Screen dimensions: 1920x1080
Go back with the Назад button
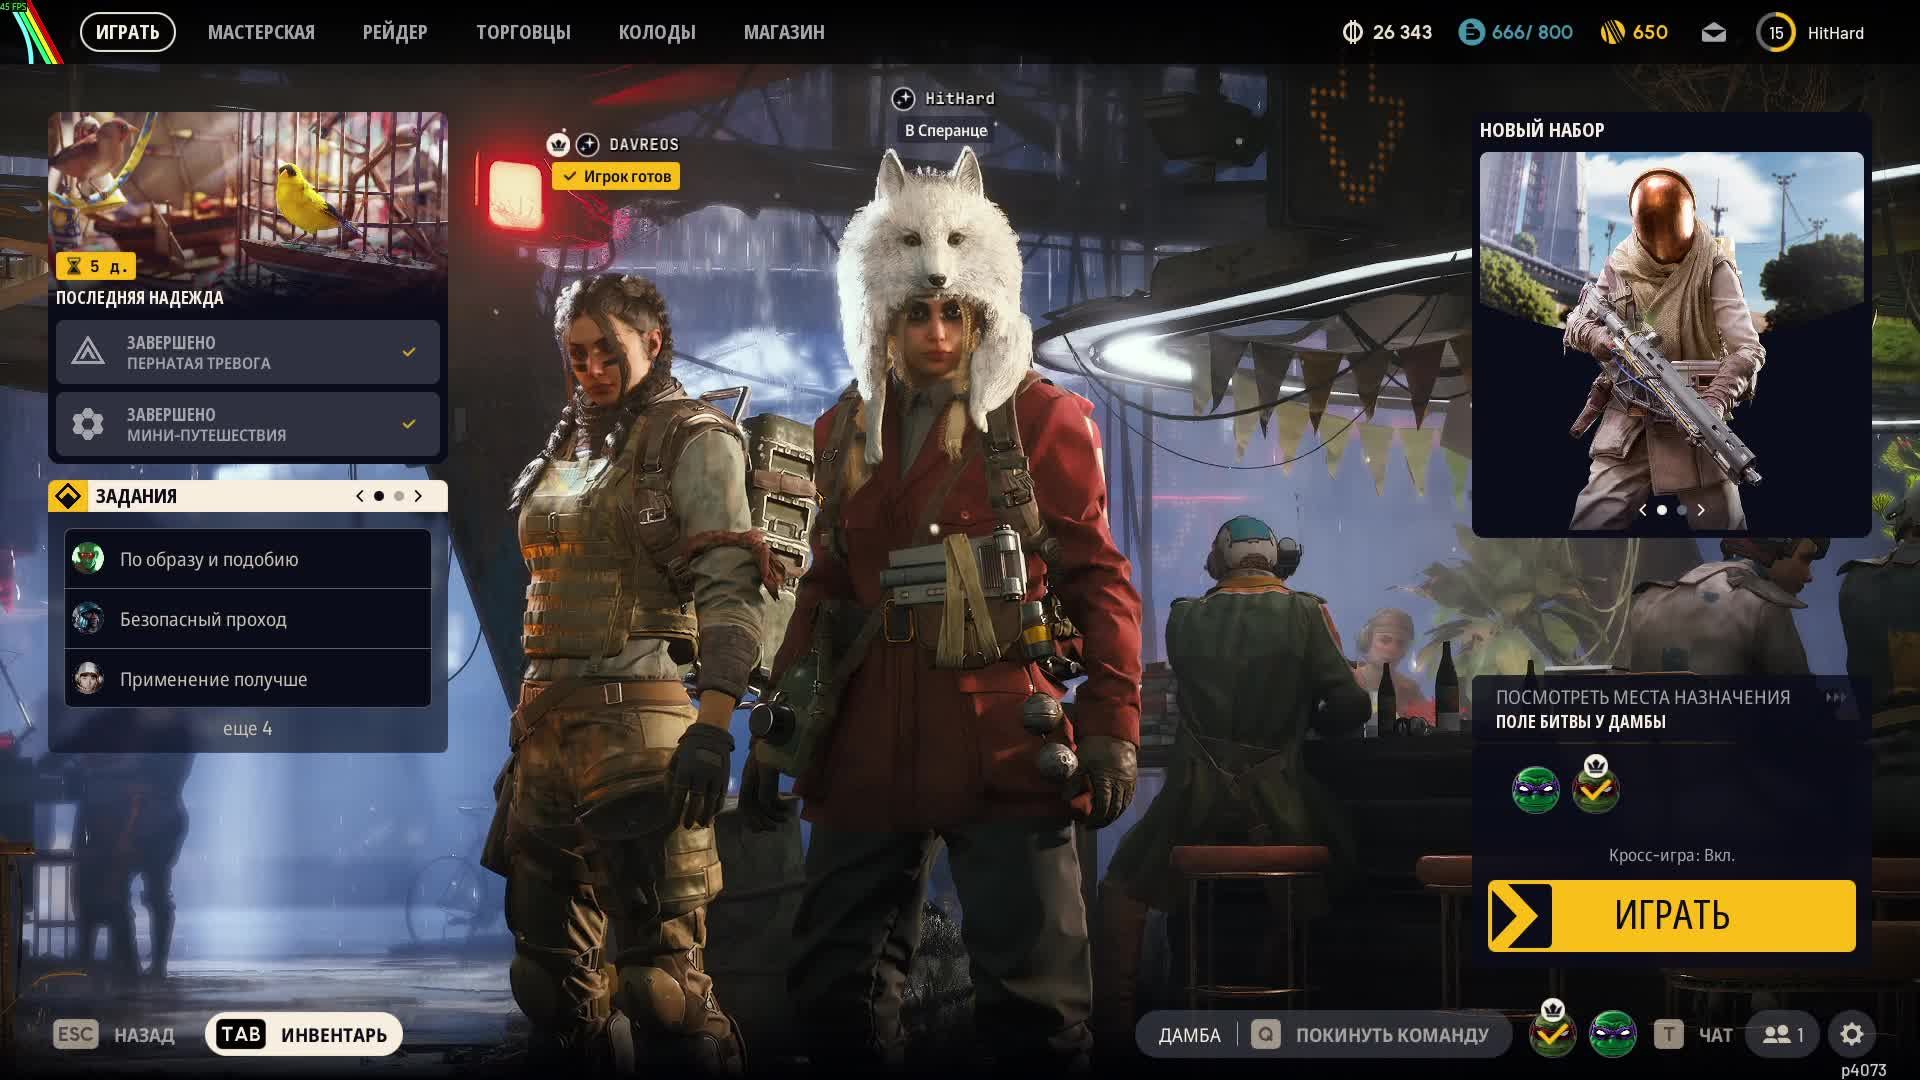tap(144, 1035)
